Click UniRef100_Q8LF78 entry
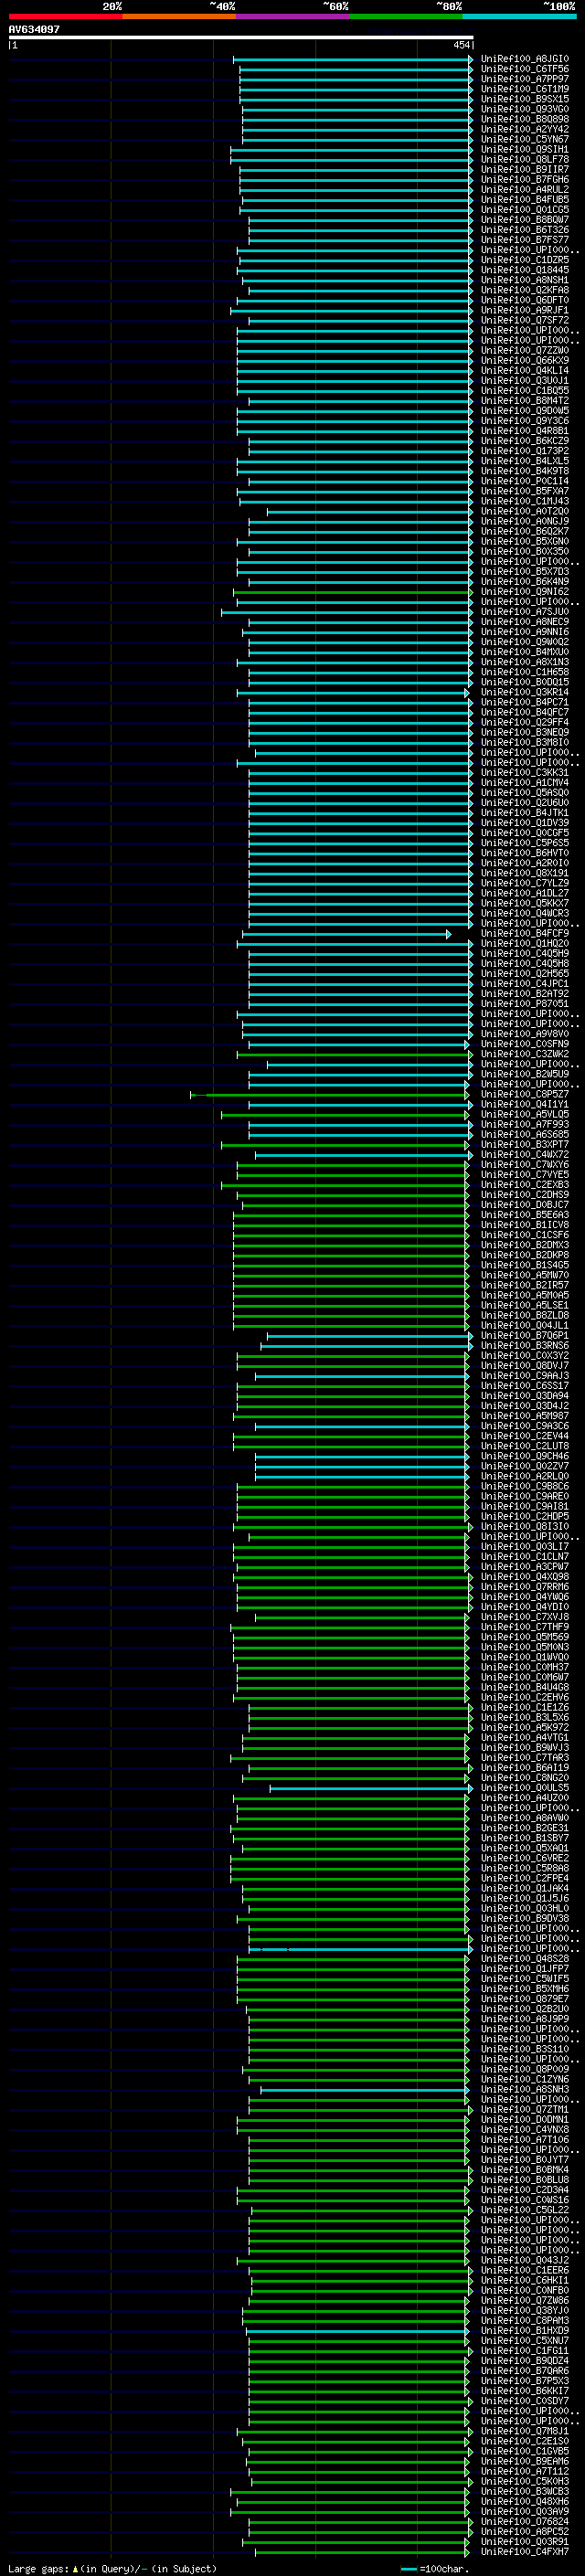The height and width of the screenshot is (2576, 585). tap(525, 159)
